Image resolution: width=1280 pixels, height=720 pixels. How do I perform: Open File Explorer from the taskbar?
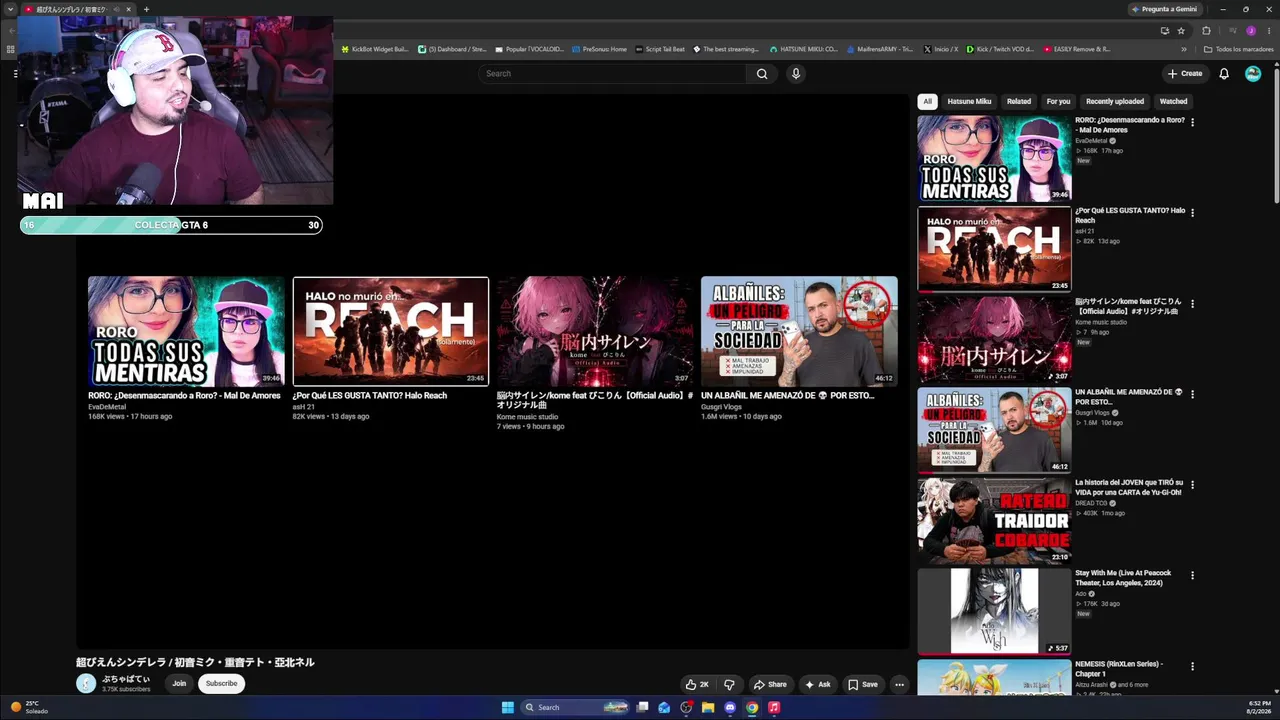tap(708, 707)
